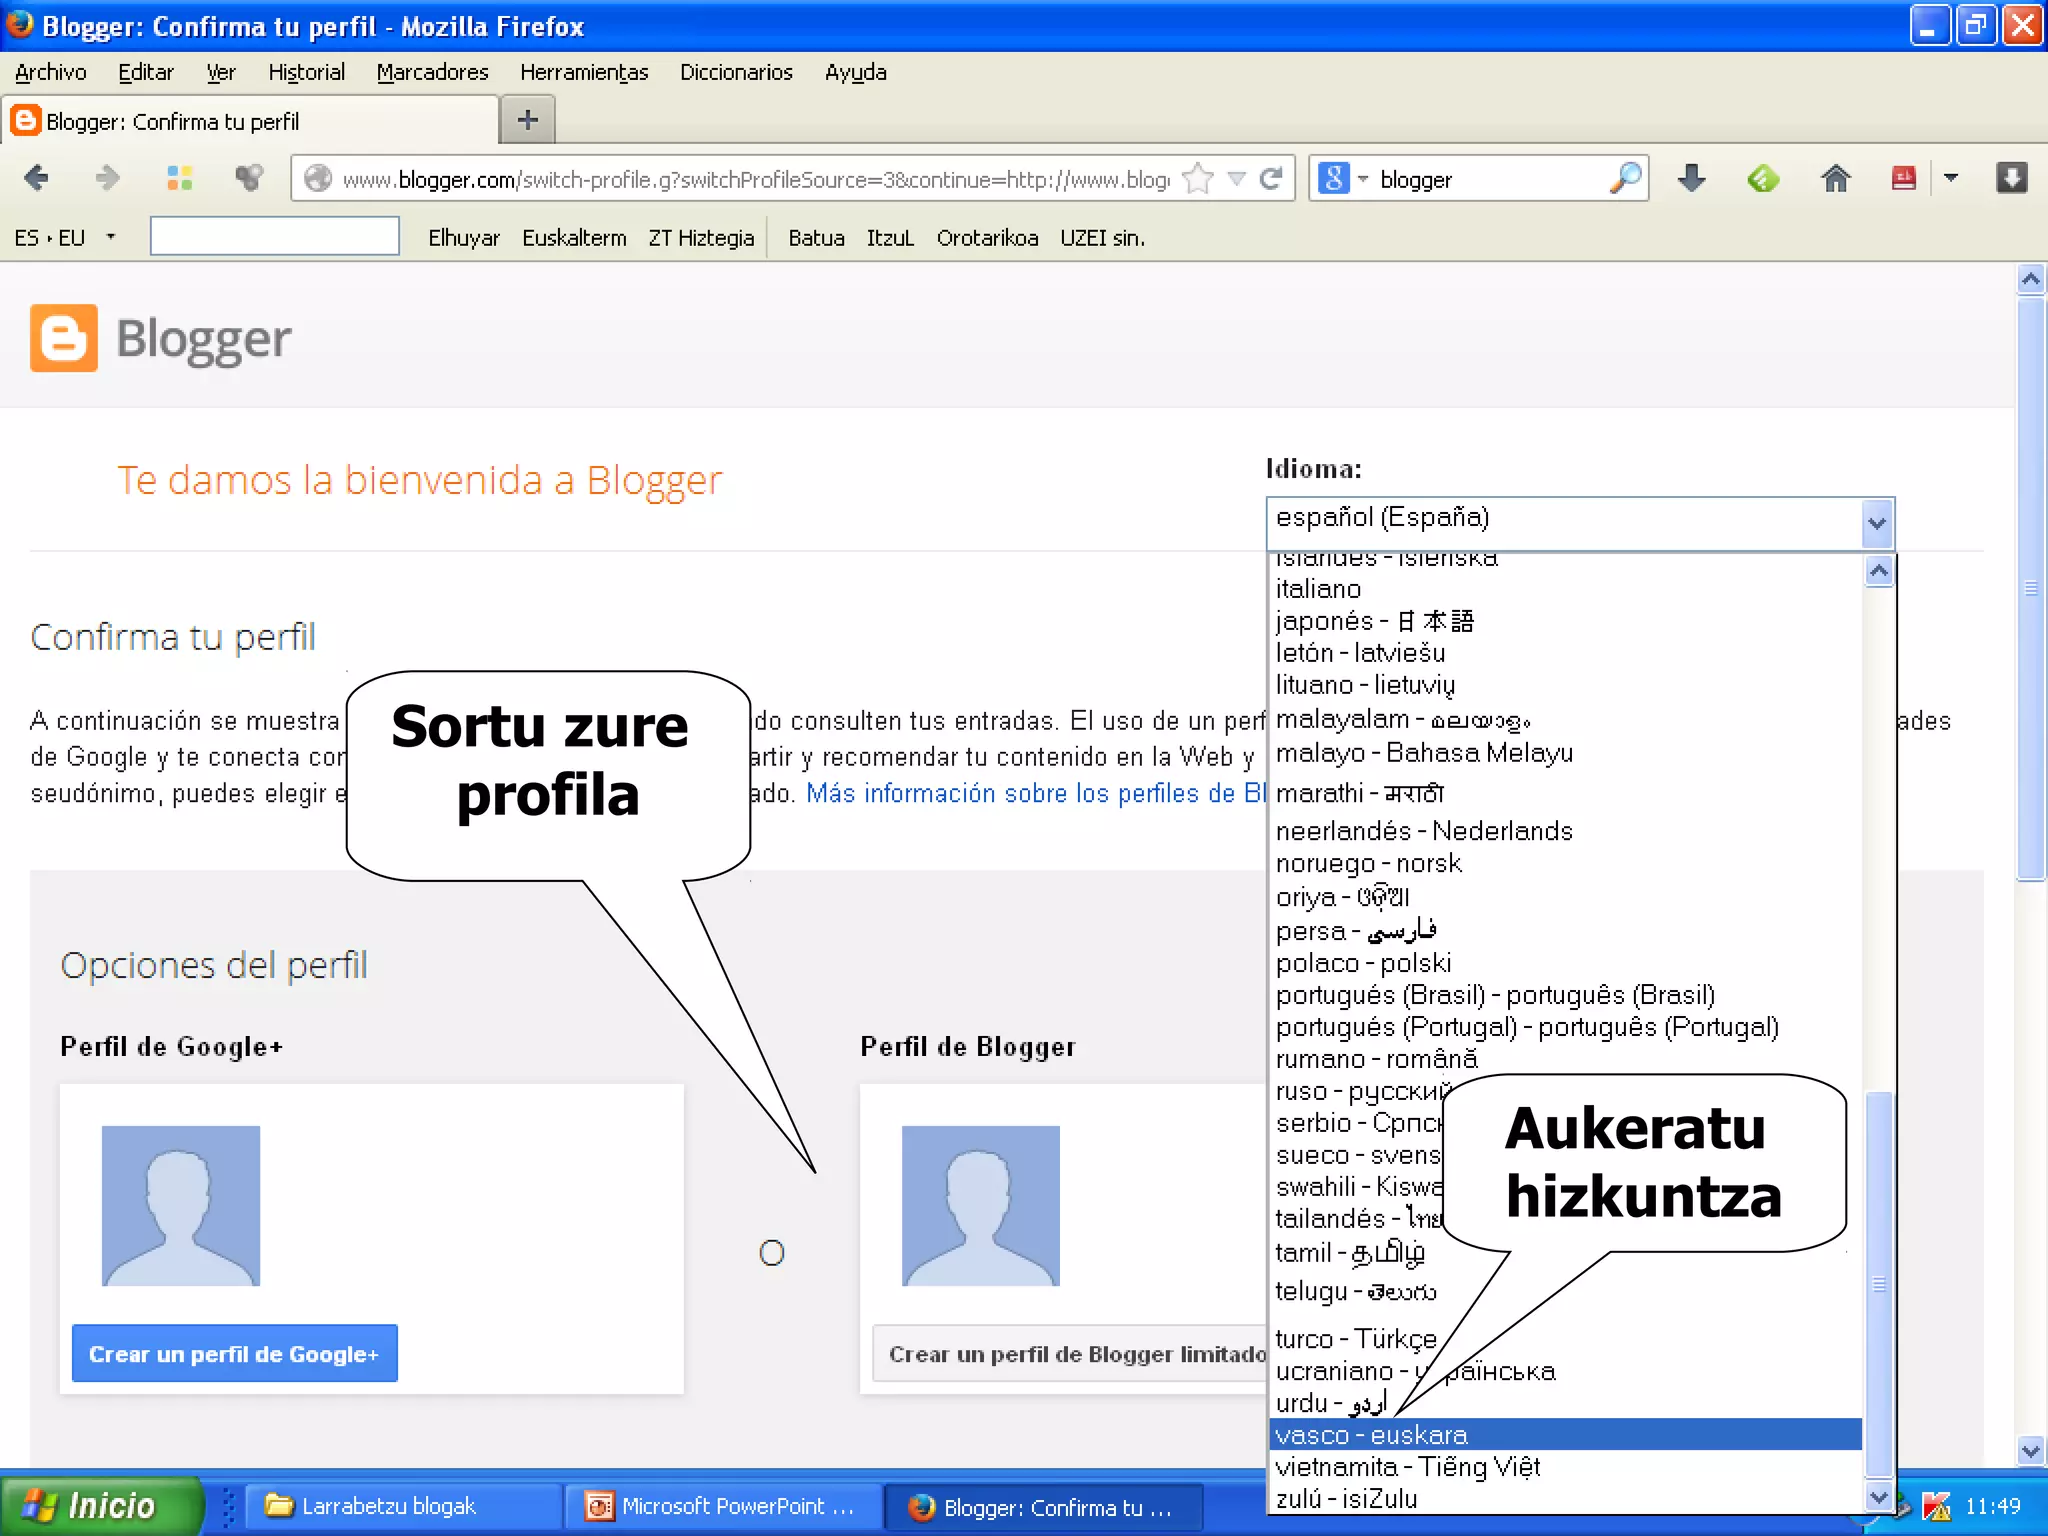Screen dimensions: 2048x1536
Task: Click page scrollbar up arrow
Action: [x=2030, y=279]
